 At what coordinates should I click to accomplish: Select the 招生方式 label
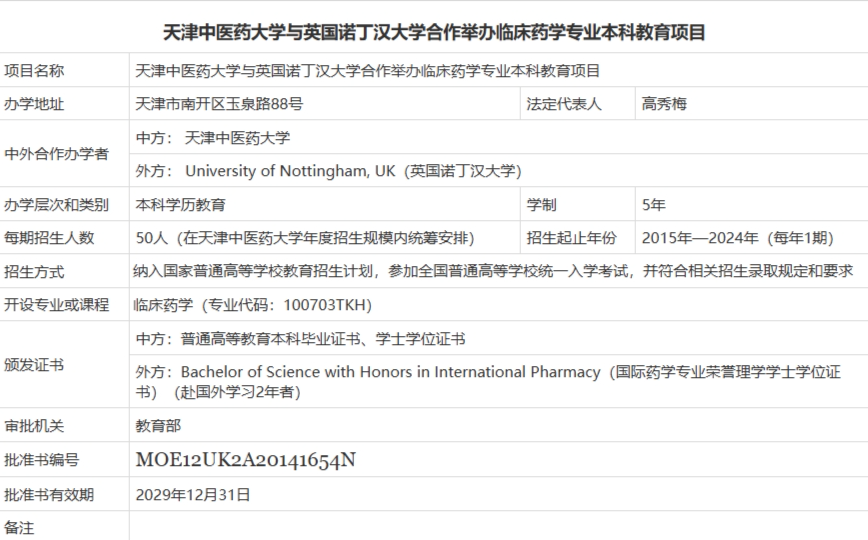[x=34, y=271]
